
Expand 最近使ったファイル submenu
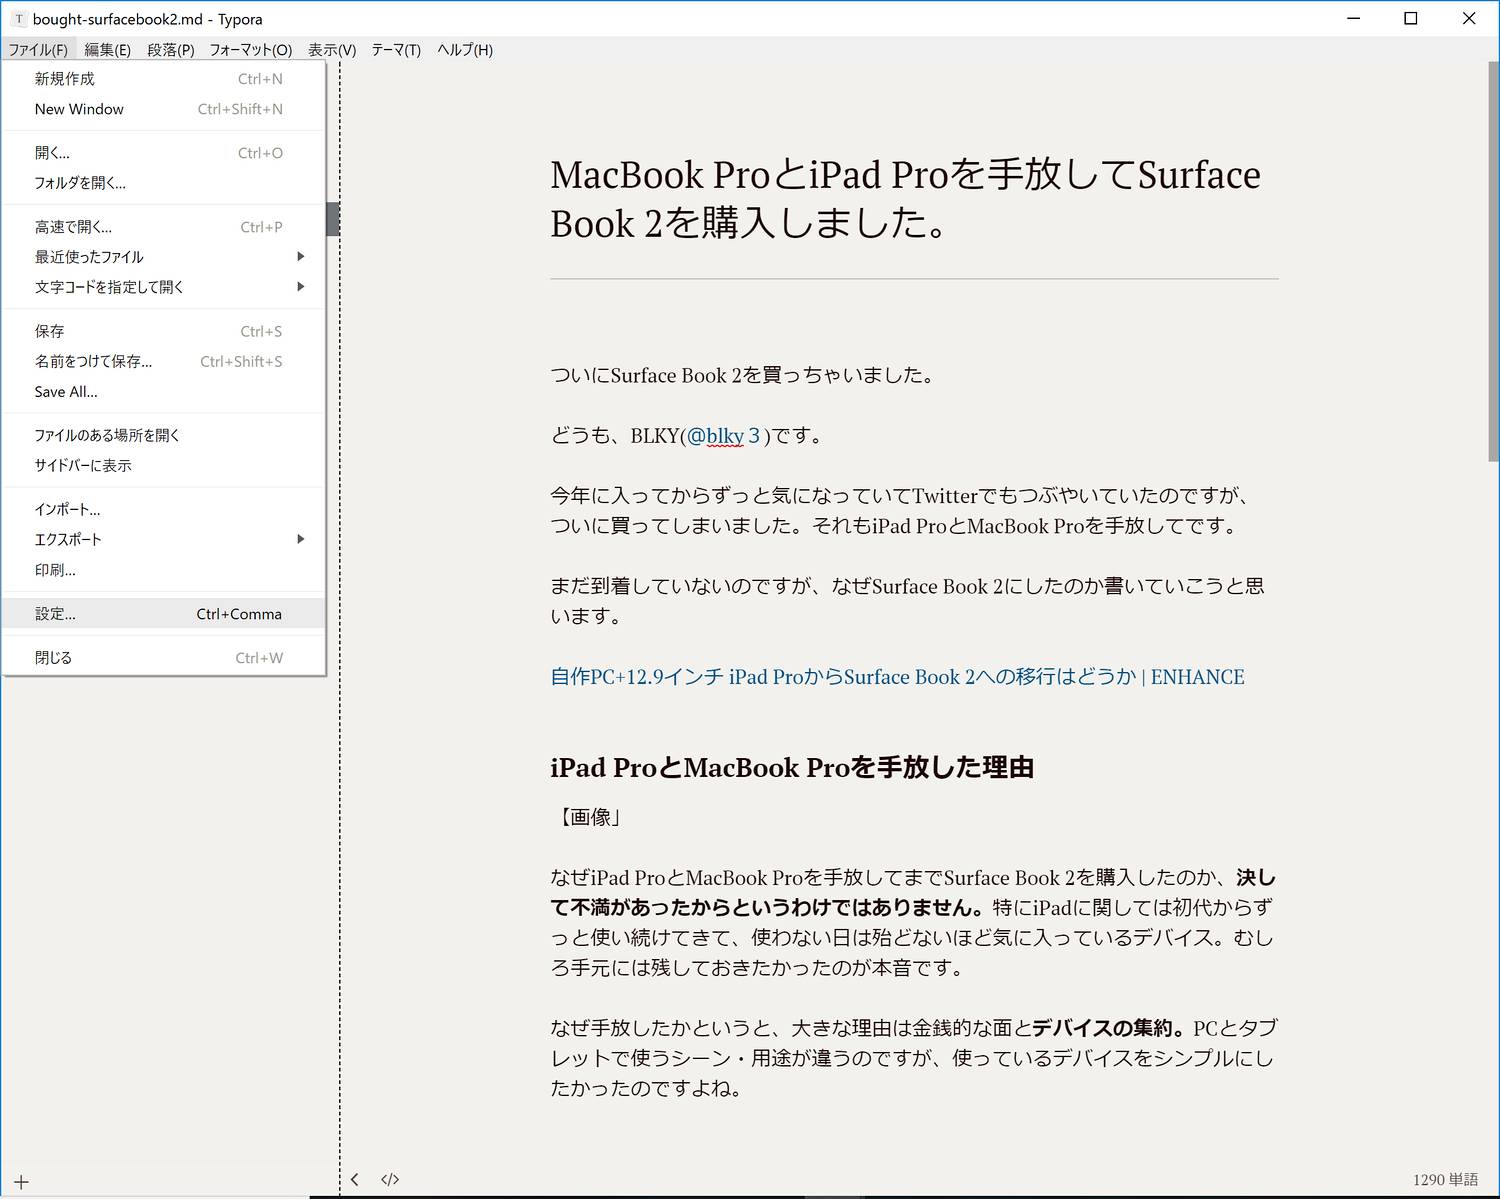[x=164, y=257]
